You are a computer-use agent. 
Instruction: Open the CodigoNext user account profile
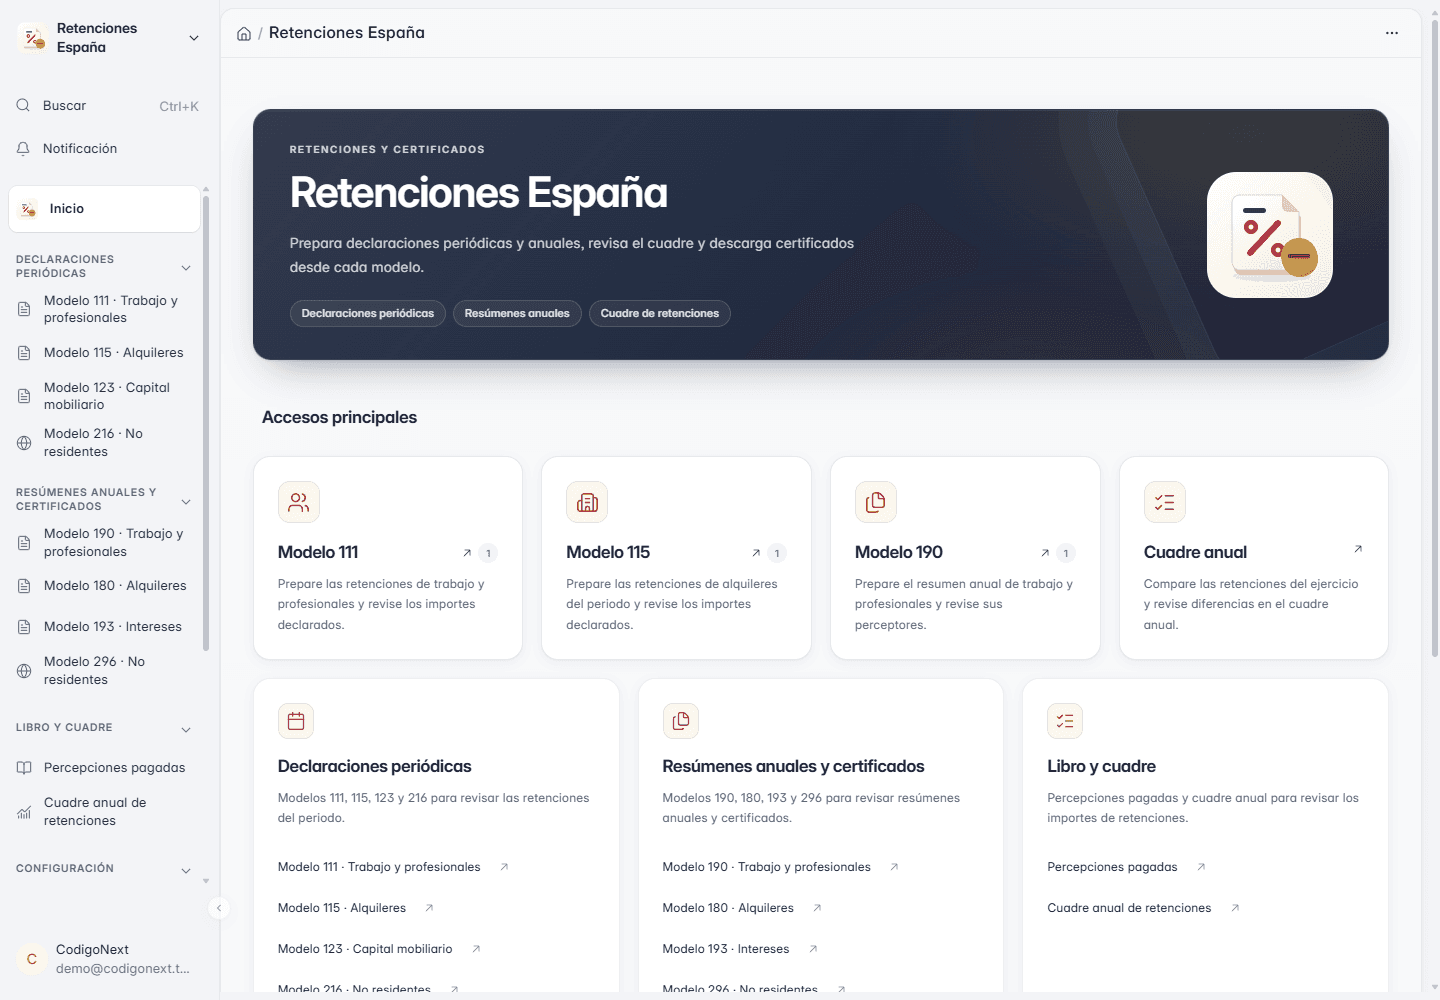click(x=109, y=959)
